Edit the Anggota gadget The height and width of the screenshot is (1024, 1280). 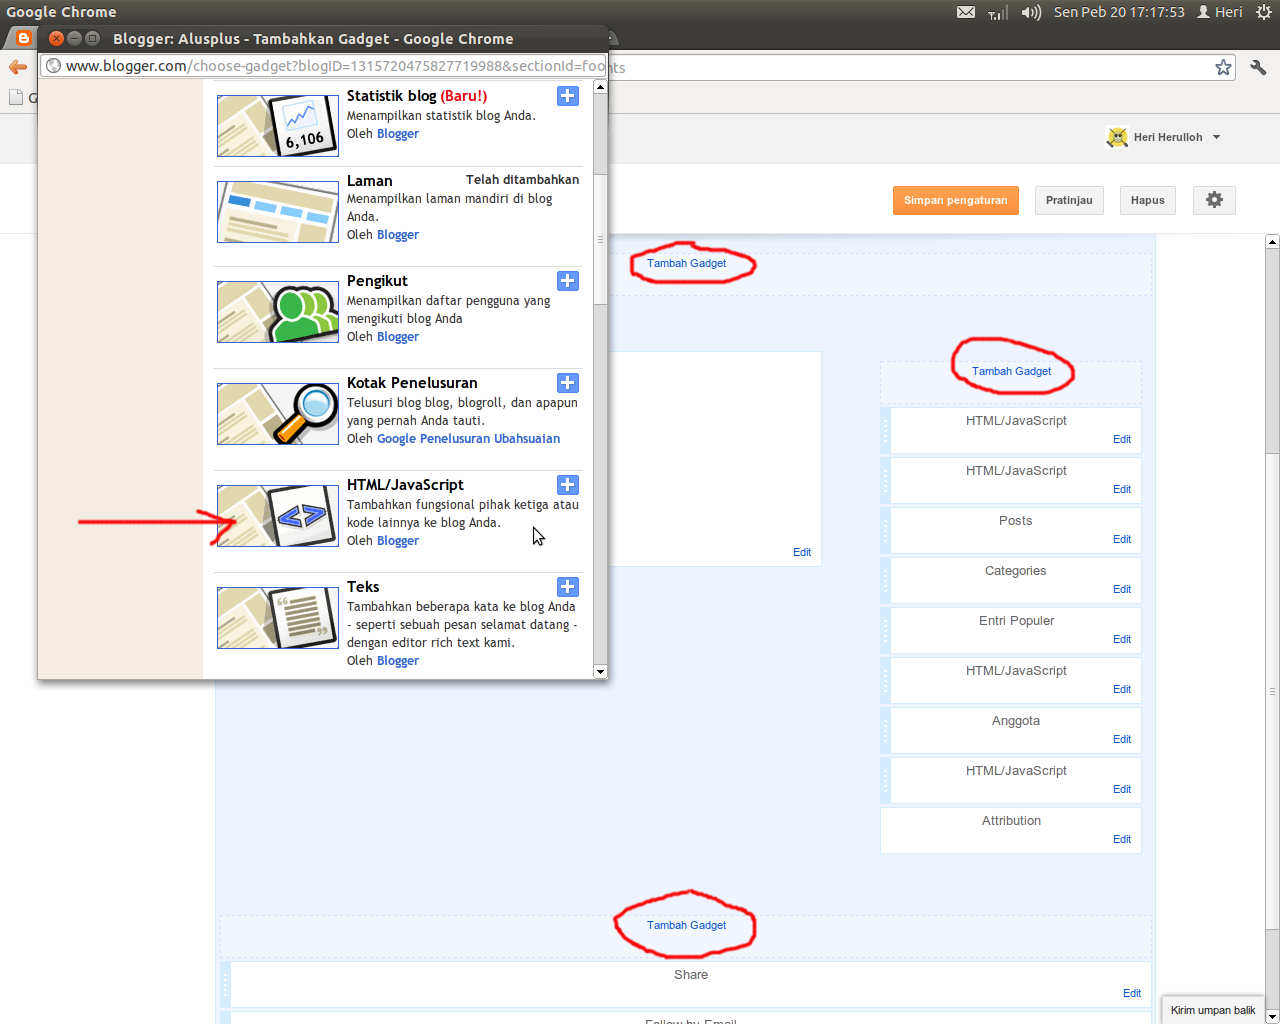1122,739
